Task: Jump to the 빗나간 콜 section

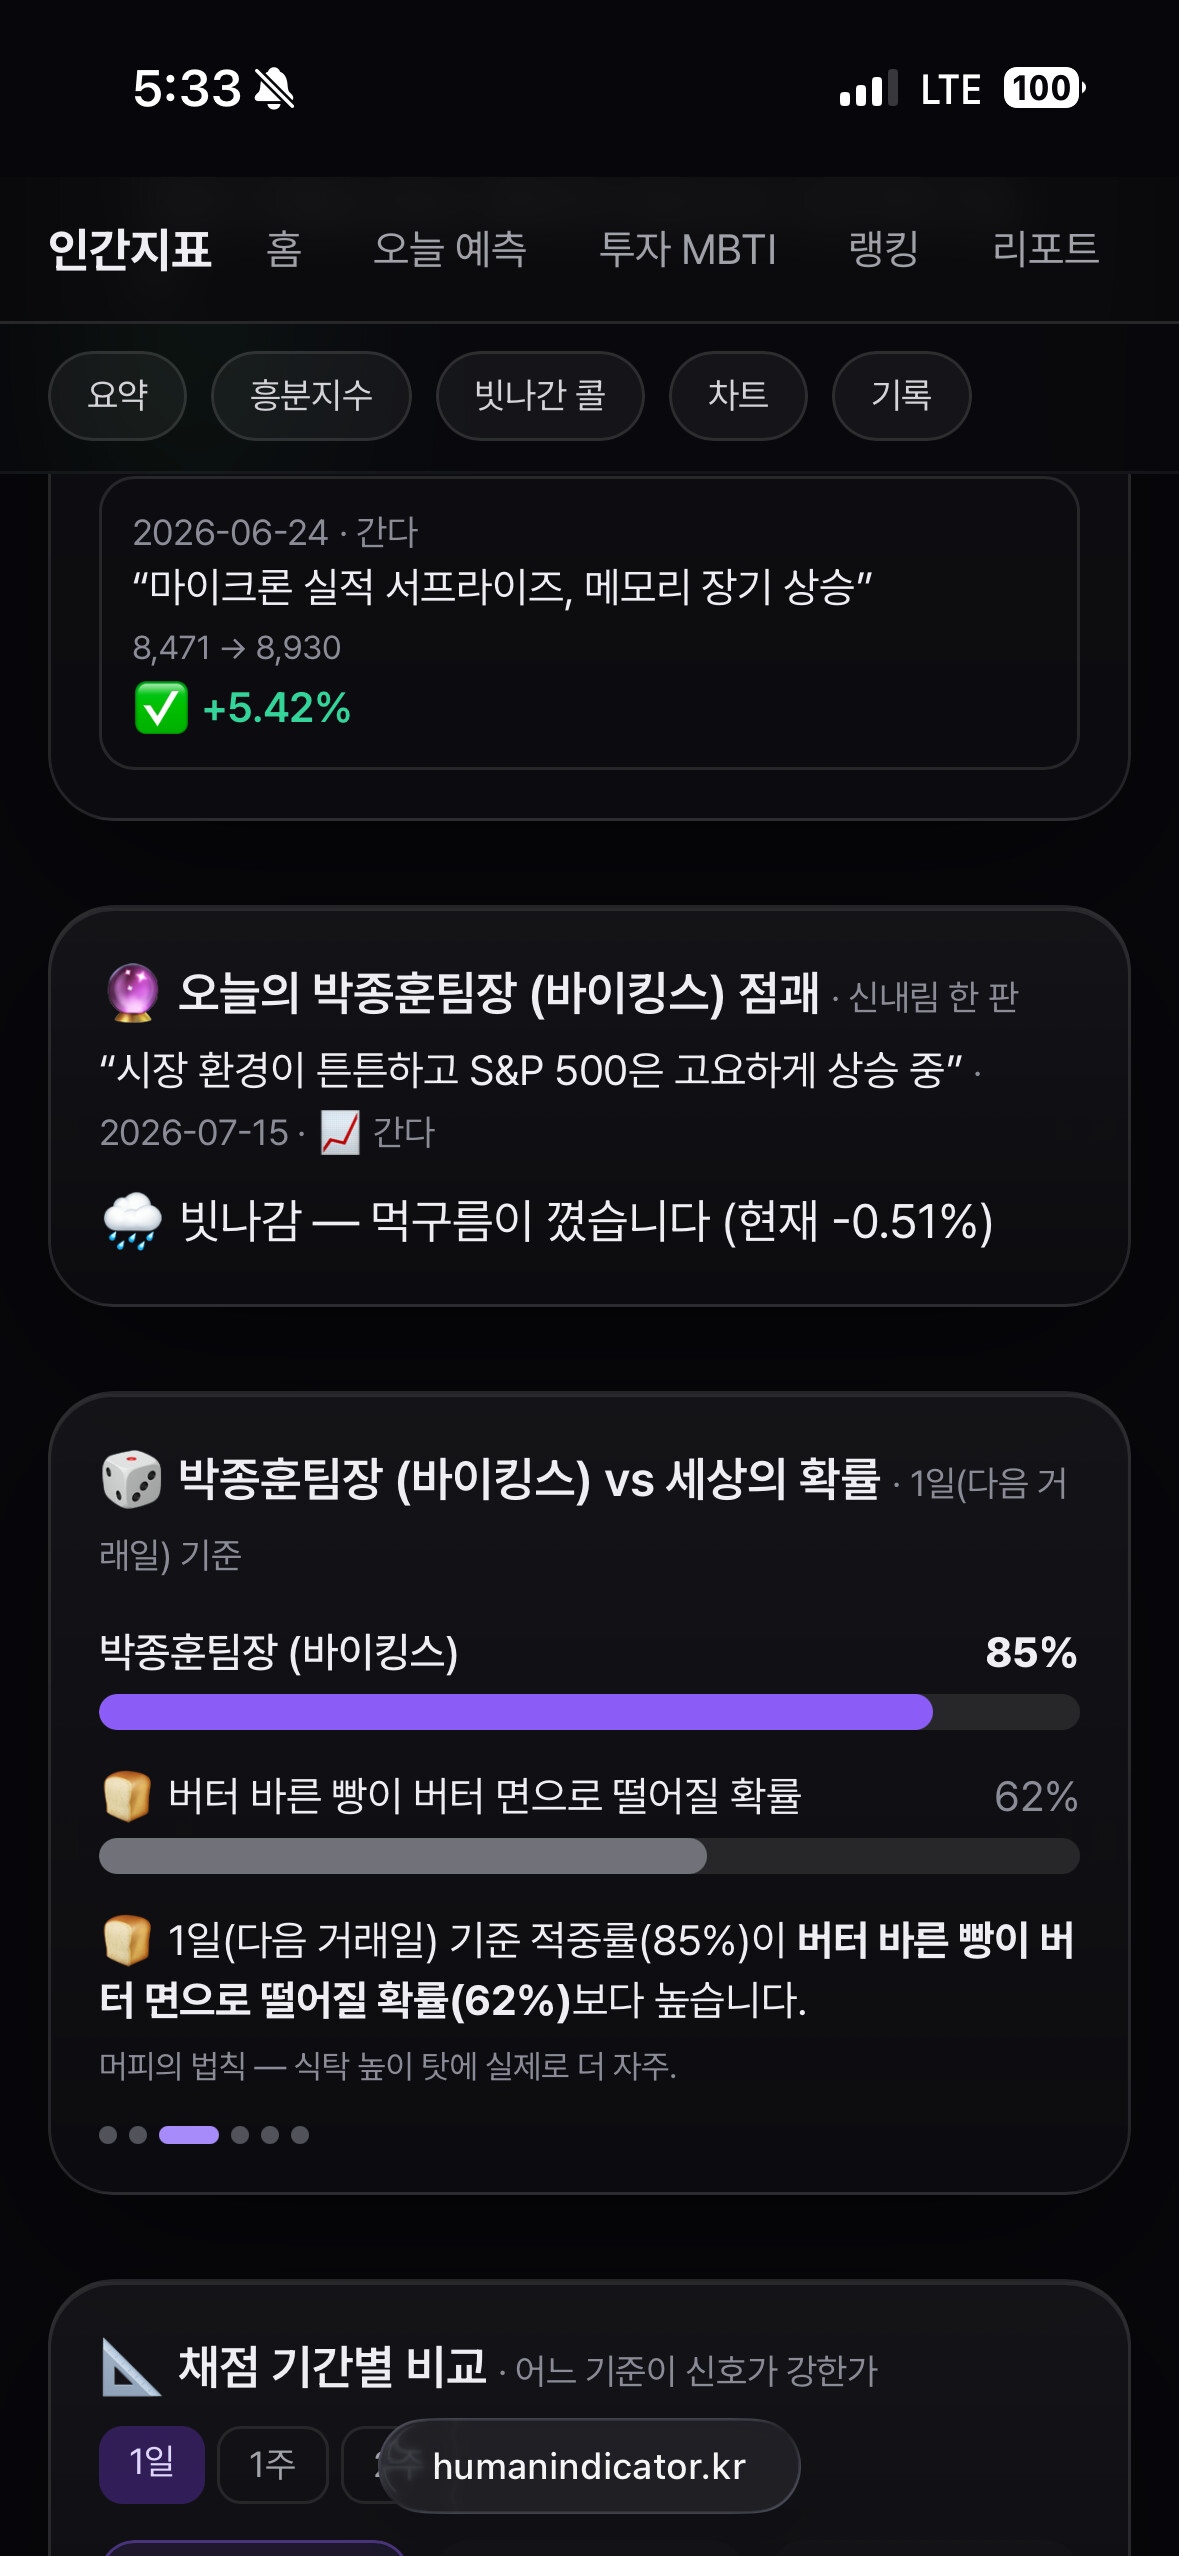Action: [540, 396]
